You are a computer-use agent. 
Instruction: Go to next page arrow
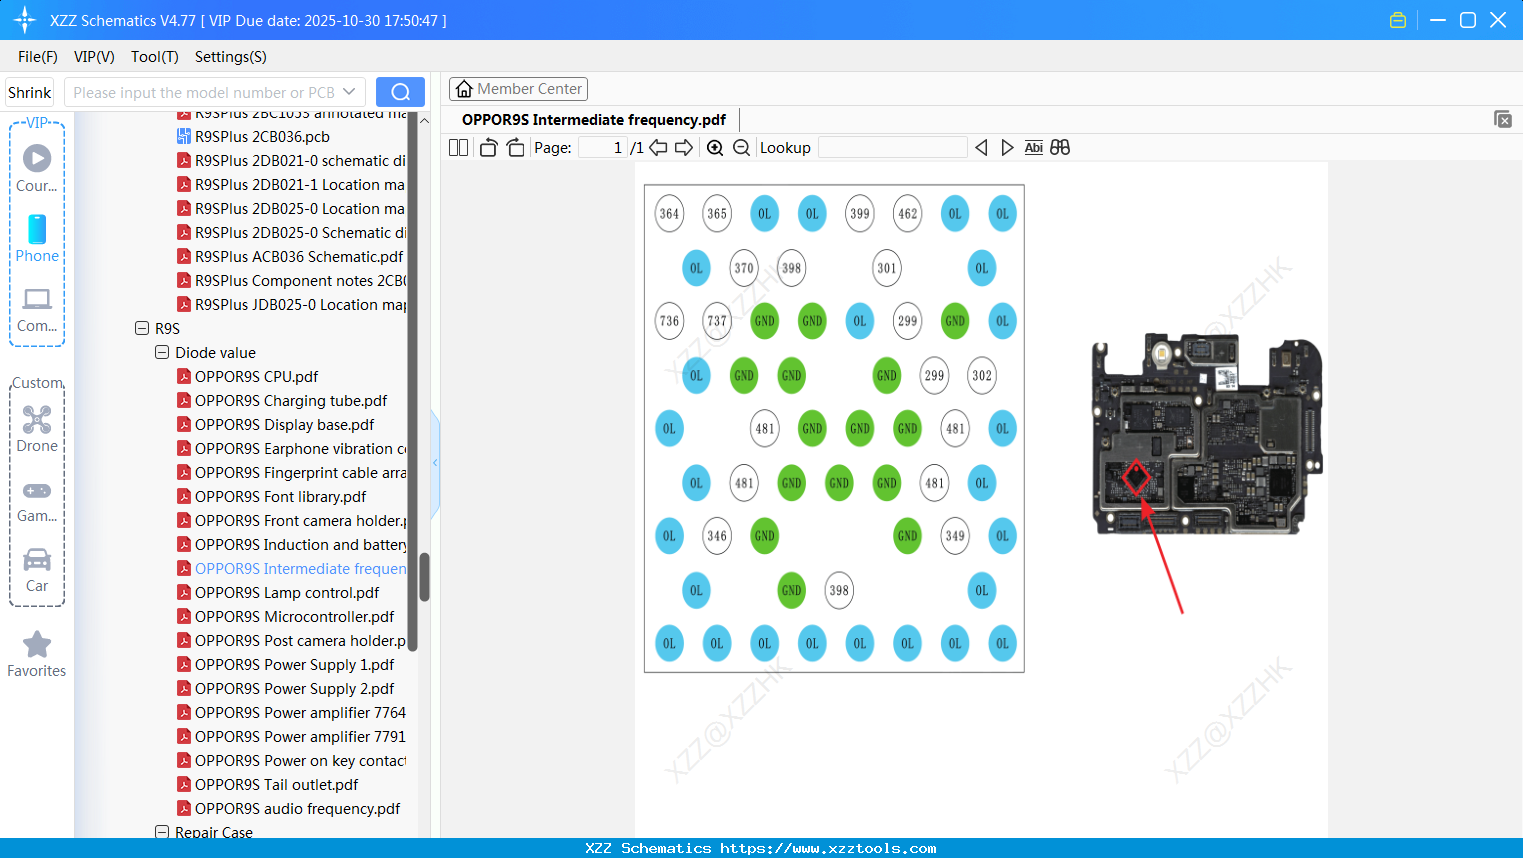tap(684, 148)
